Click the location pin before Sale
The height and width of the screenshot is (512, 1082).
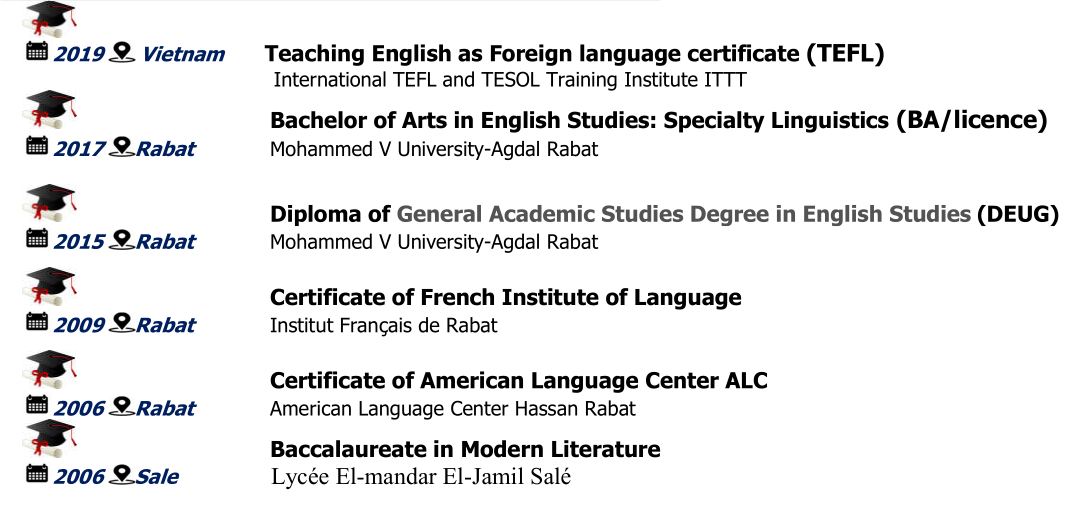(122, 475)
